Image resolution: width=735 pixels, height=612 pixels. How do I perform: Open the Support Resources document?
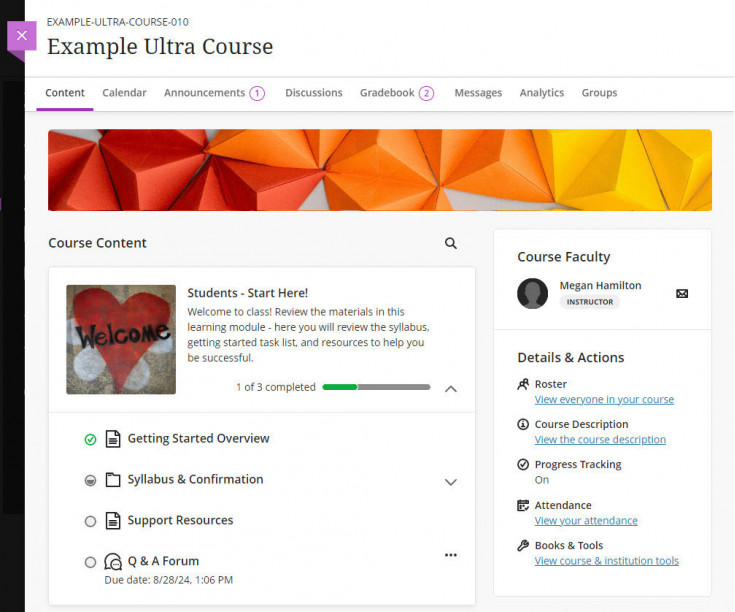pos(180,520)
